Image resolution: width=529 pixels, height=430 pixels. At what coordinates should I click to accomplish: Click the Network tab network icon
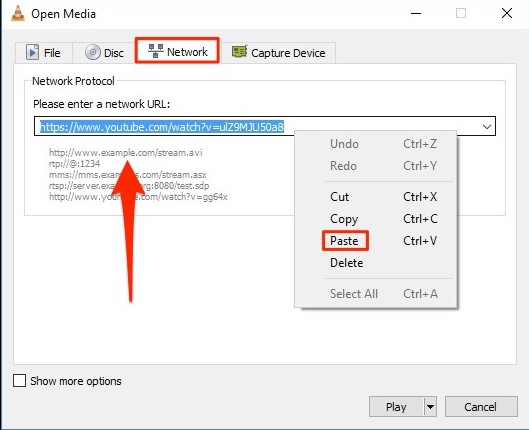point(156,51)
